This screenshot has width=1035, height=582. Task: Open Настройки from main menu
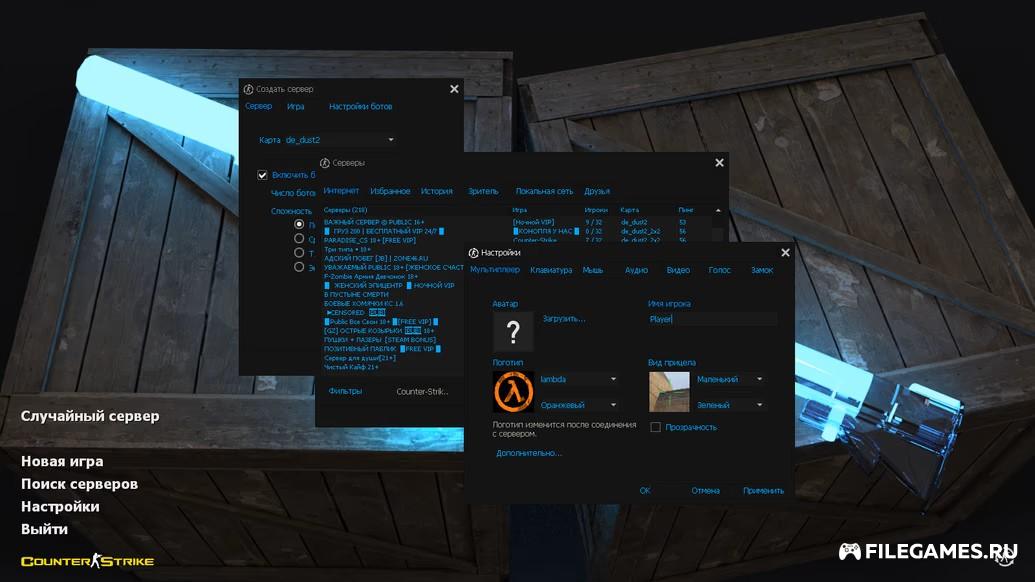pos(60,506)
